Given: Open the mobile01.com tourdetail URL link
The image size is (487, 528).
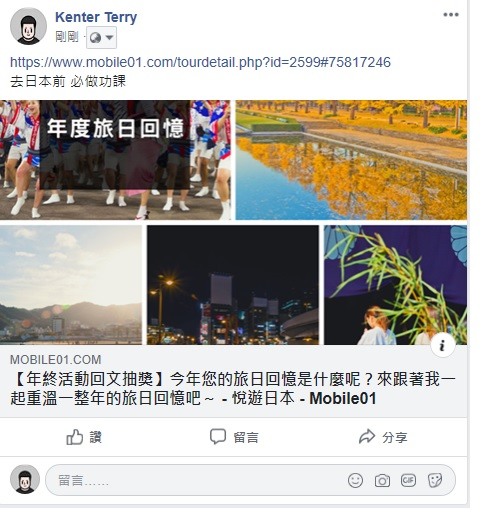Looking at the screenshot, I should pyautogui.click(x=200, y=62).
